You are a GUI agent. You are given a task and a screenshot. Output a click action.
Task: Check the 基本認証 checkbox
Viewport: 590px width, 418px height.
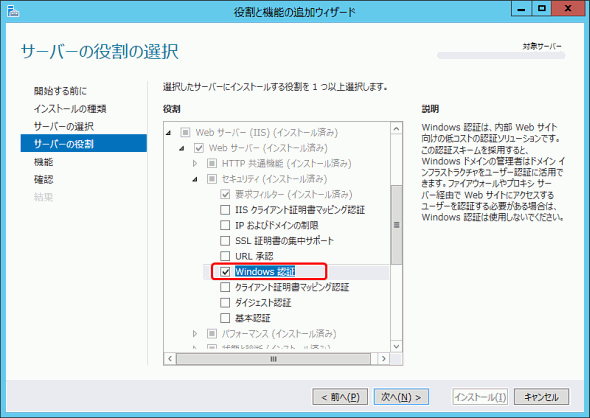pos(225,318)
